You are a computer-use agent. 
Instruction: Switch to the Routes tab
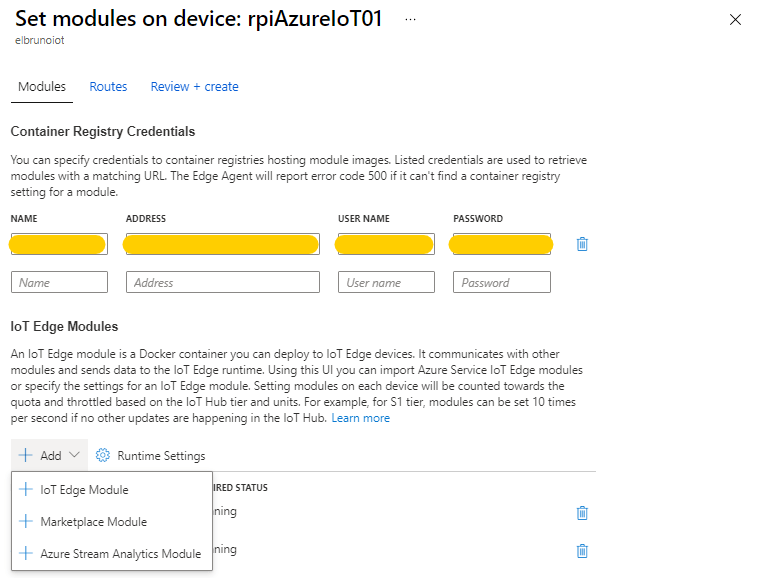click(x=108, y=87)
